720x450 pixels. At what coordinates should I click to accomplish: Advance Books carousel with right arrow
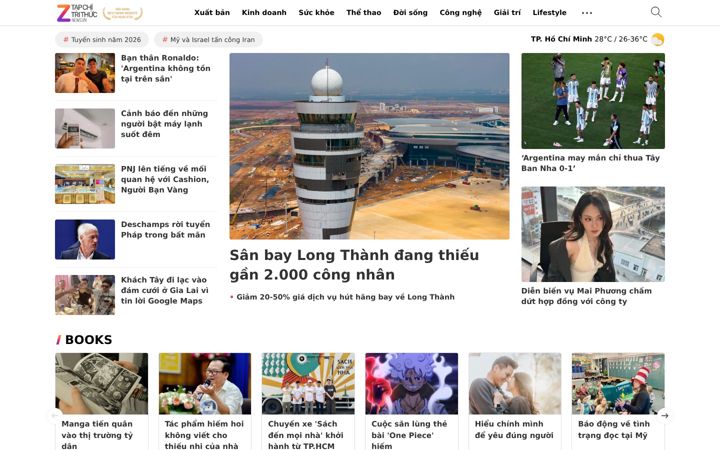[x=664, y=416]
